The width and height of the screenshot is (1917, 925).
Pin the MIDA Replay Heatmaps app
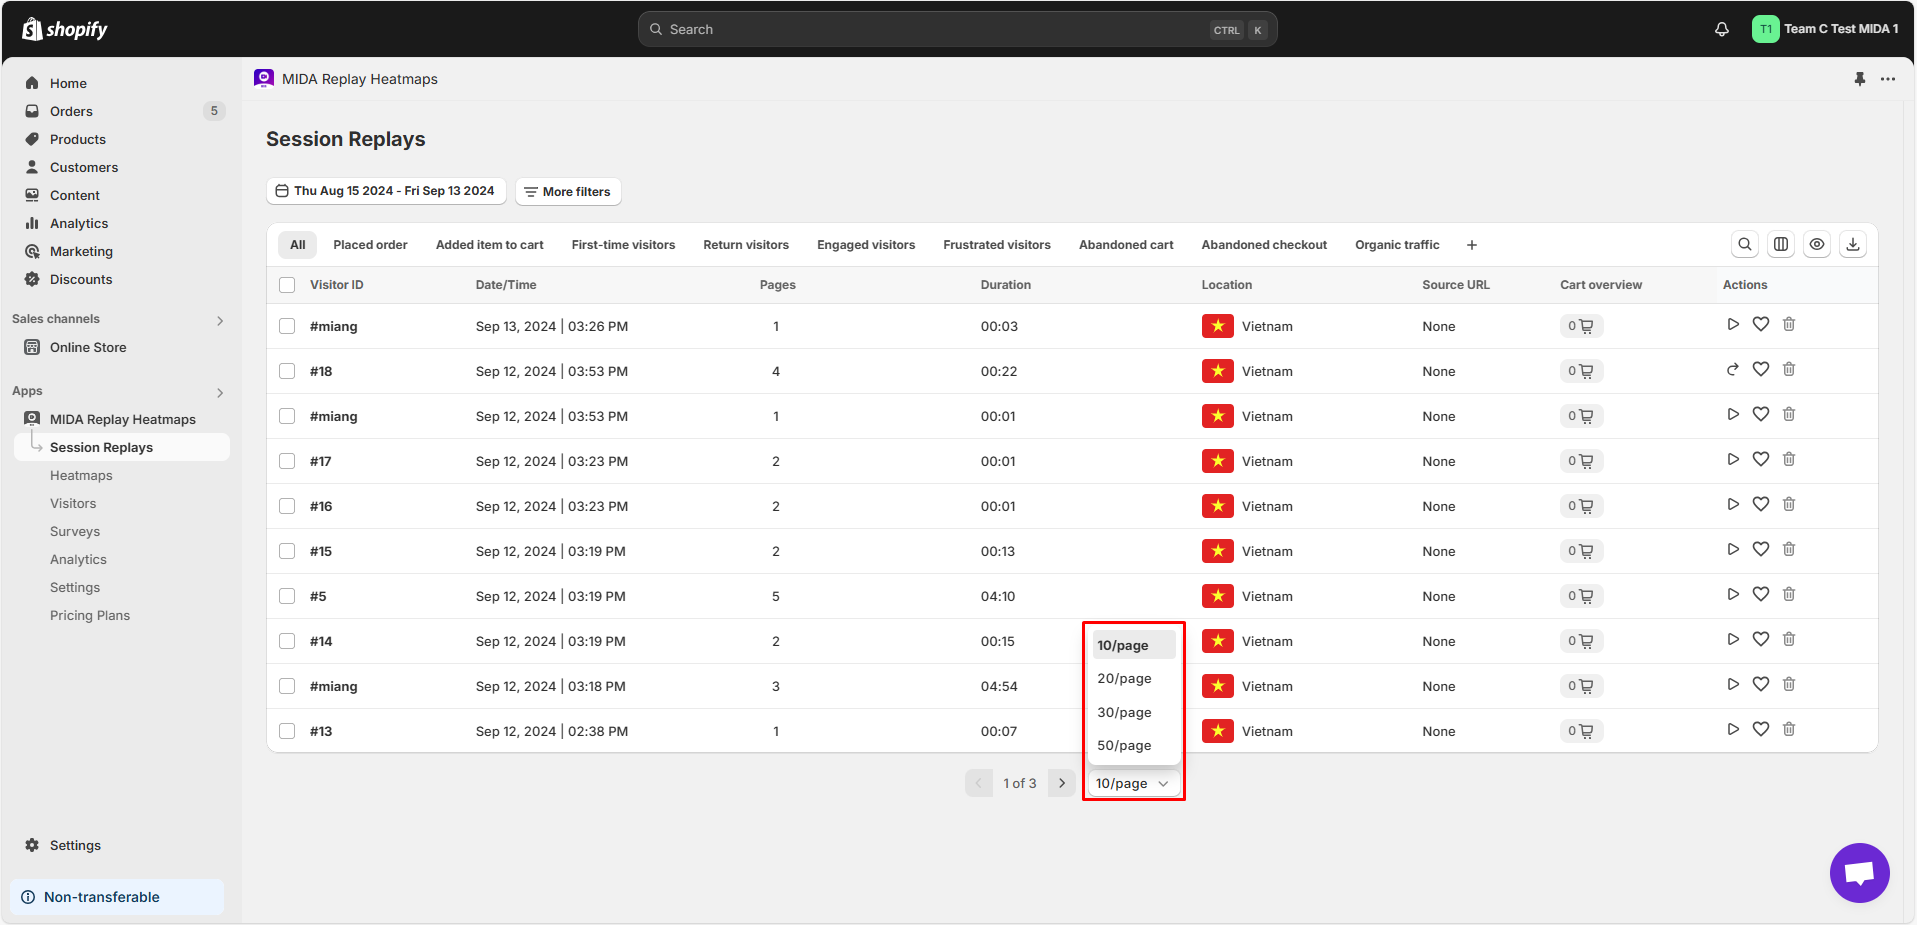[1860, 79]
